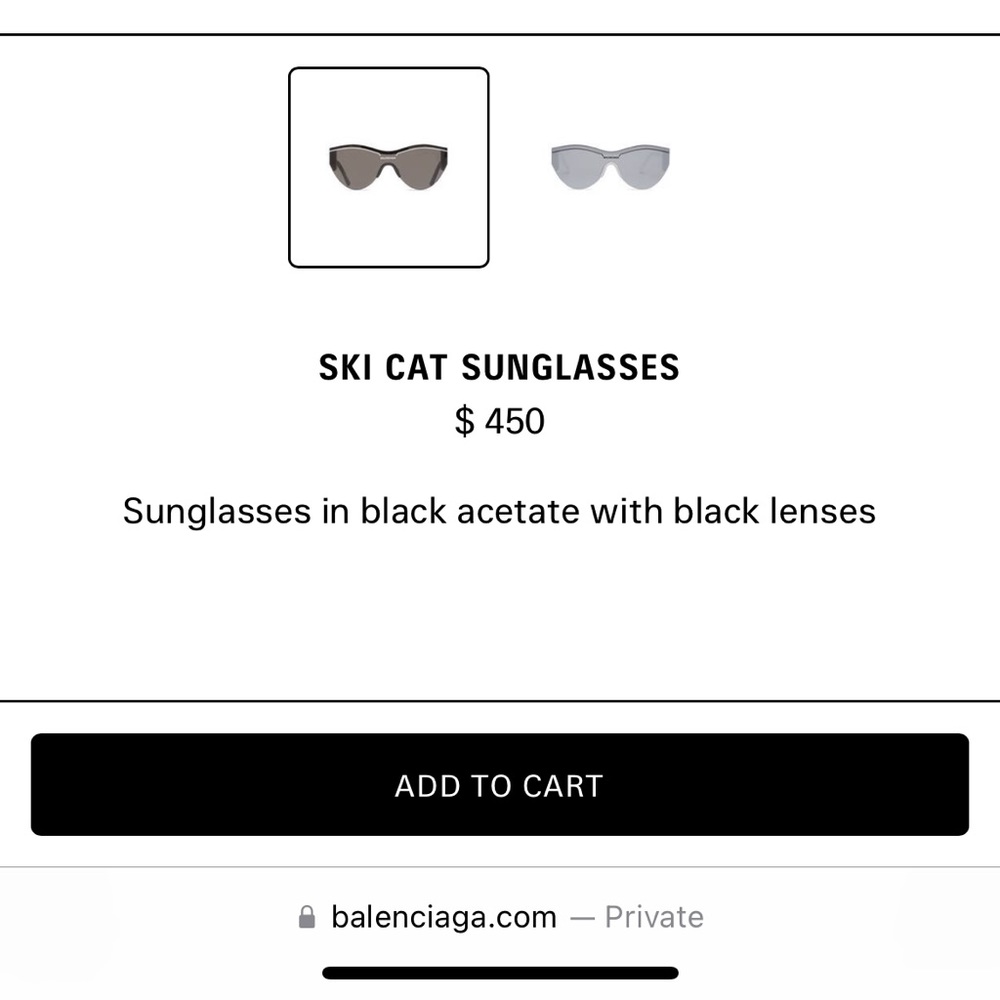Image resolution: width=1000 pixels, height=1000 pixels.
Task: Select the black Ski Cat sunglasses thumbnail
Action: (x=388, y=165)
